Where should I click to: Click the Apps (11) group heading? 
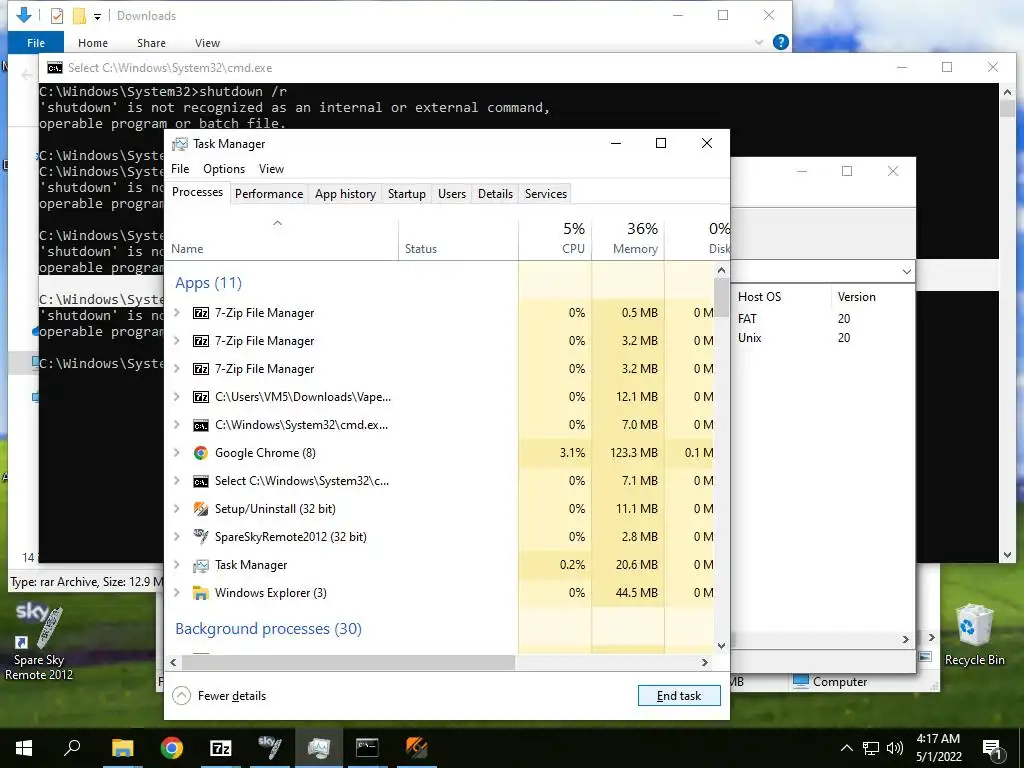(x=208, y=283)
